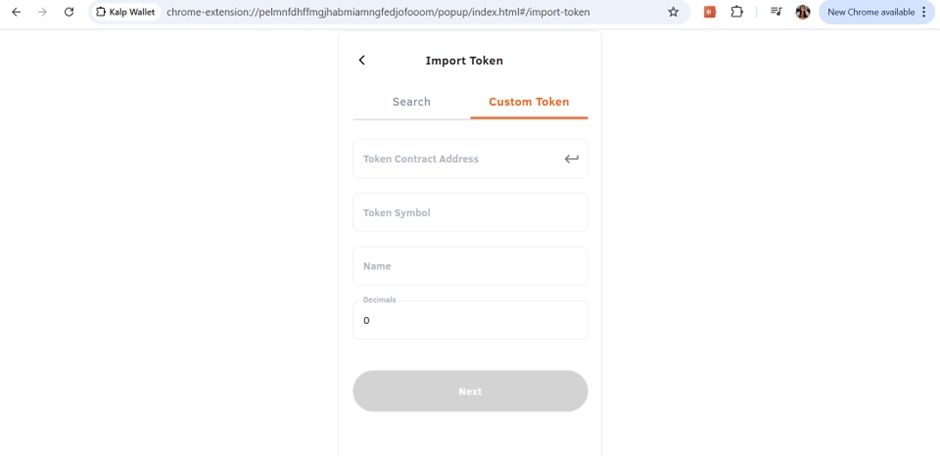Click the paste icon in the contract address field
The width and height of the screenshot is (940, 456).
571,159
